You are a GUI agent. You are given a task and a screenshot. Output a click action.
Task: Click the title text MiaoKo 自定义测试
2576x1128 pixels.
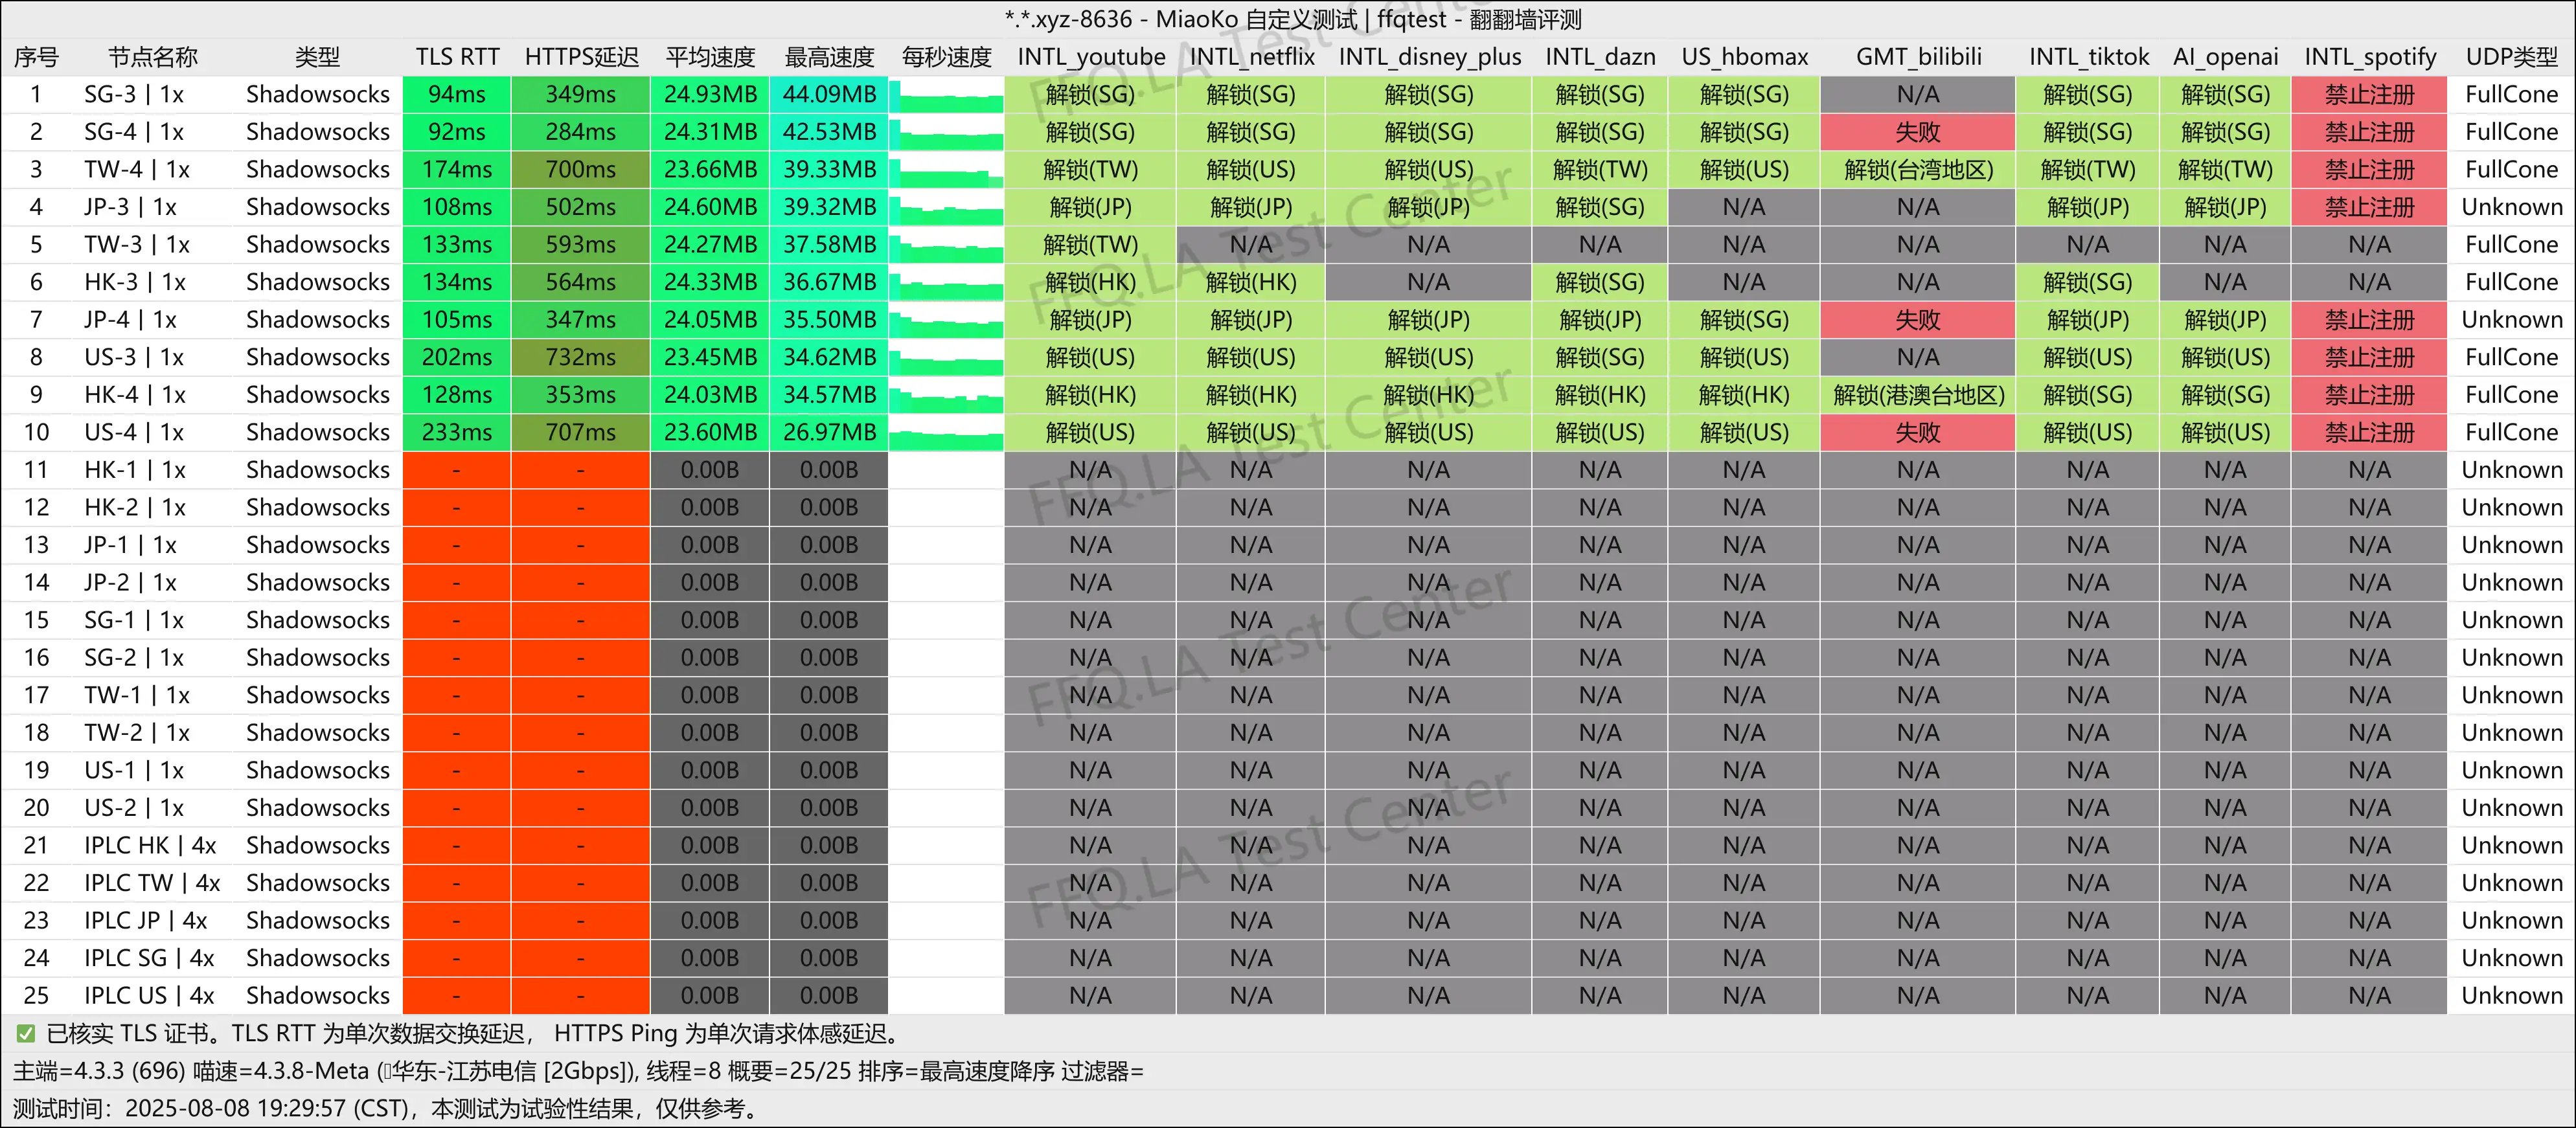1257,19
